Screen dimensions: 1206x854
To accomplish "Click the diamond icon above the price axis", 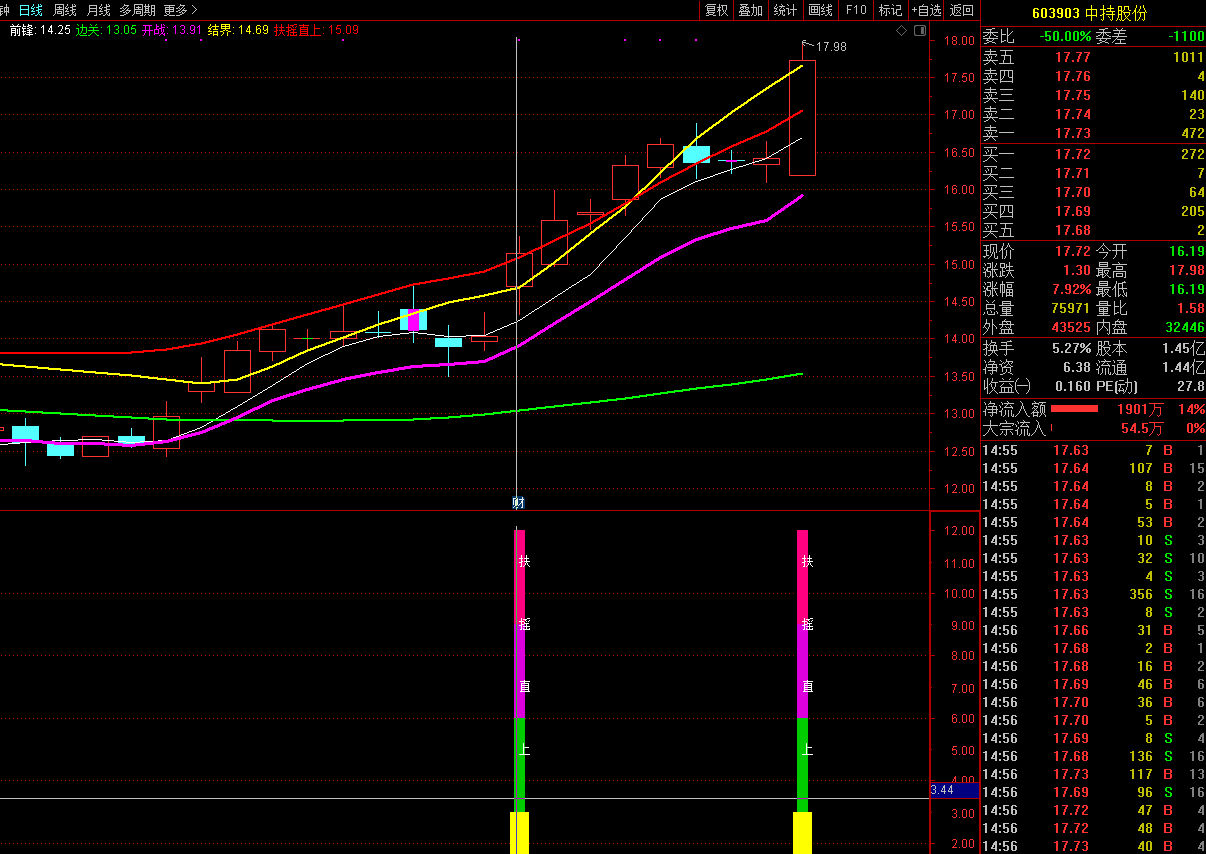I will pos(901,31).
